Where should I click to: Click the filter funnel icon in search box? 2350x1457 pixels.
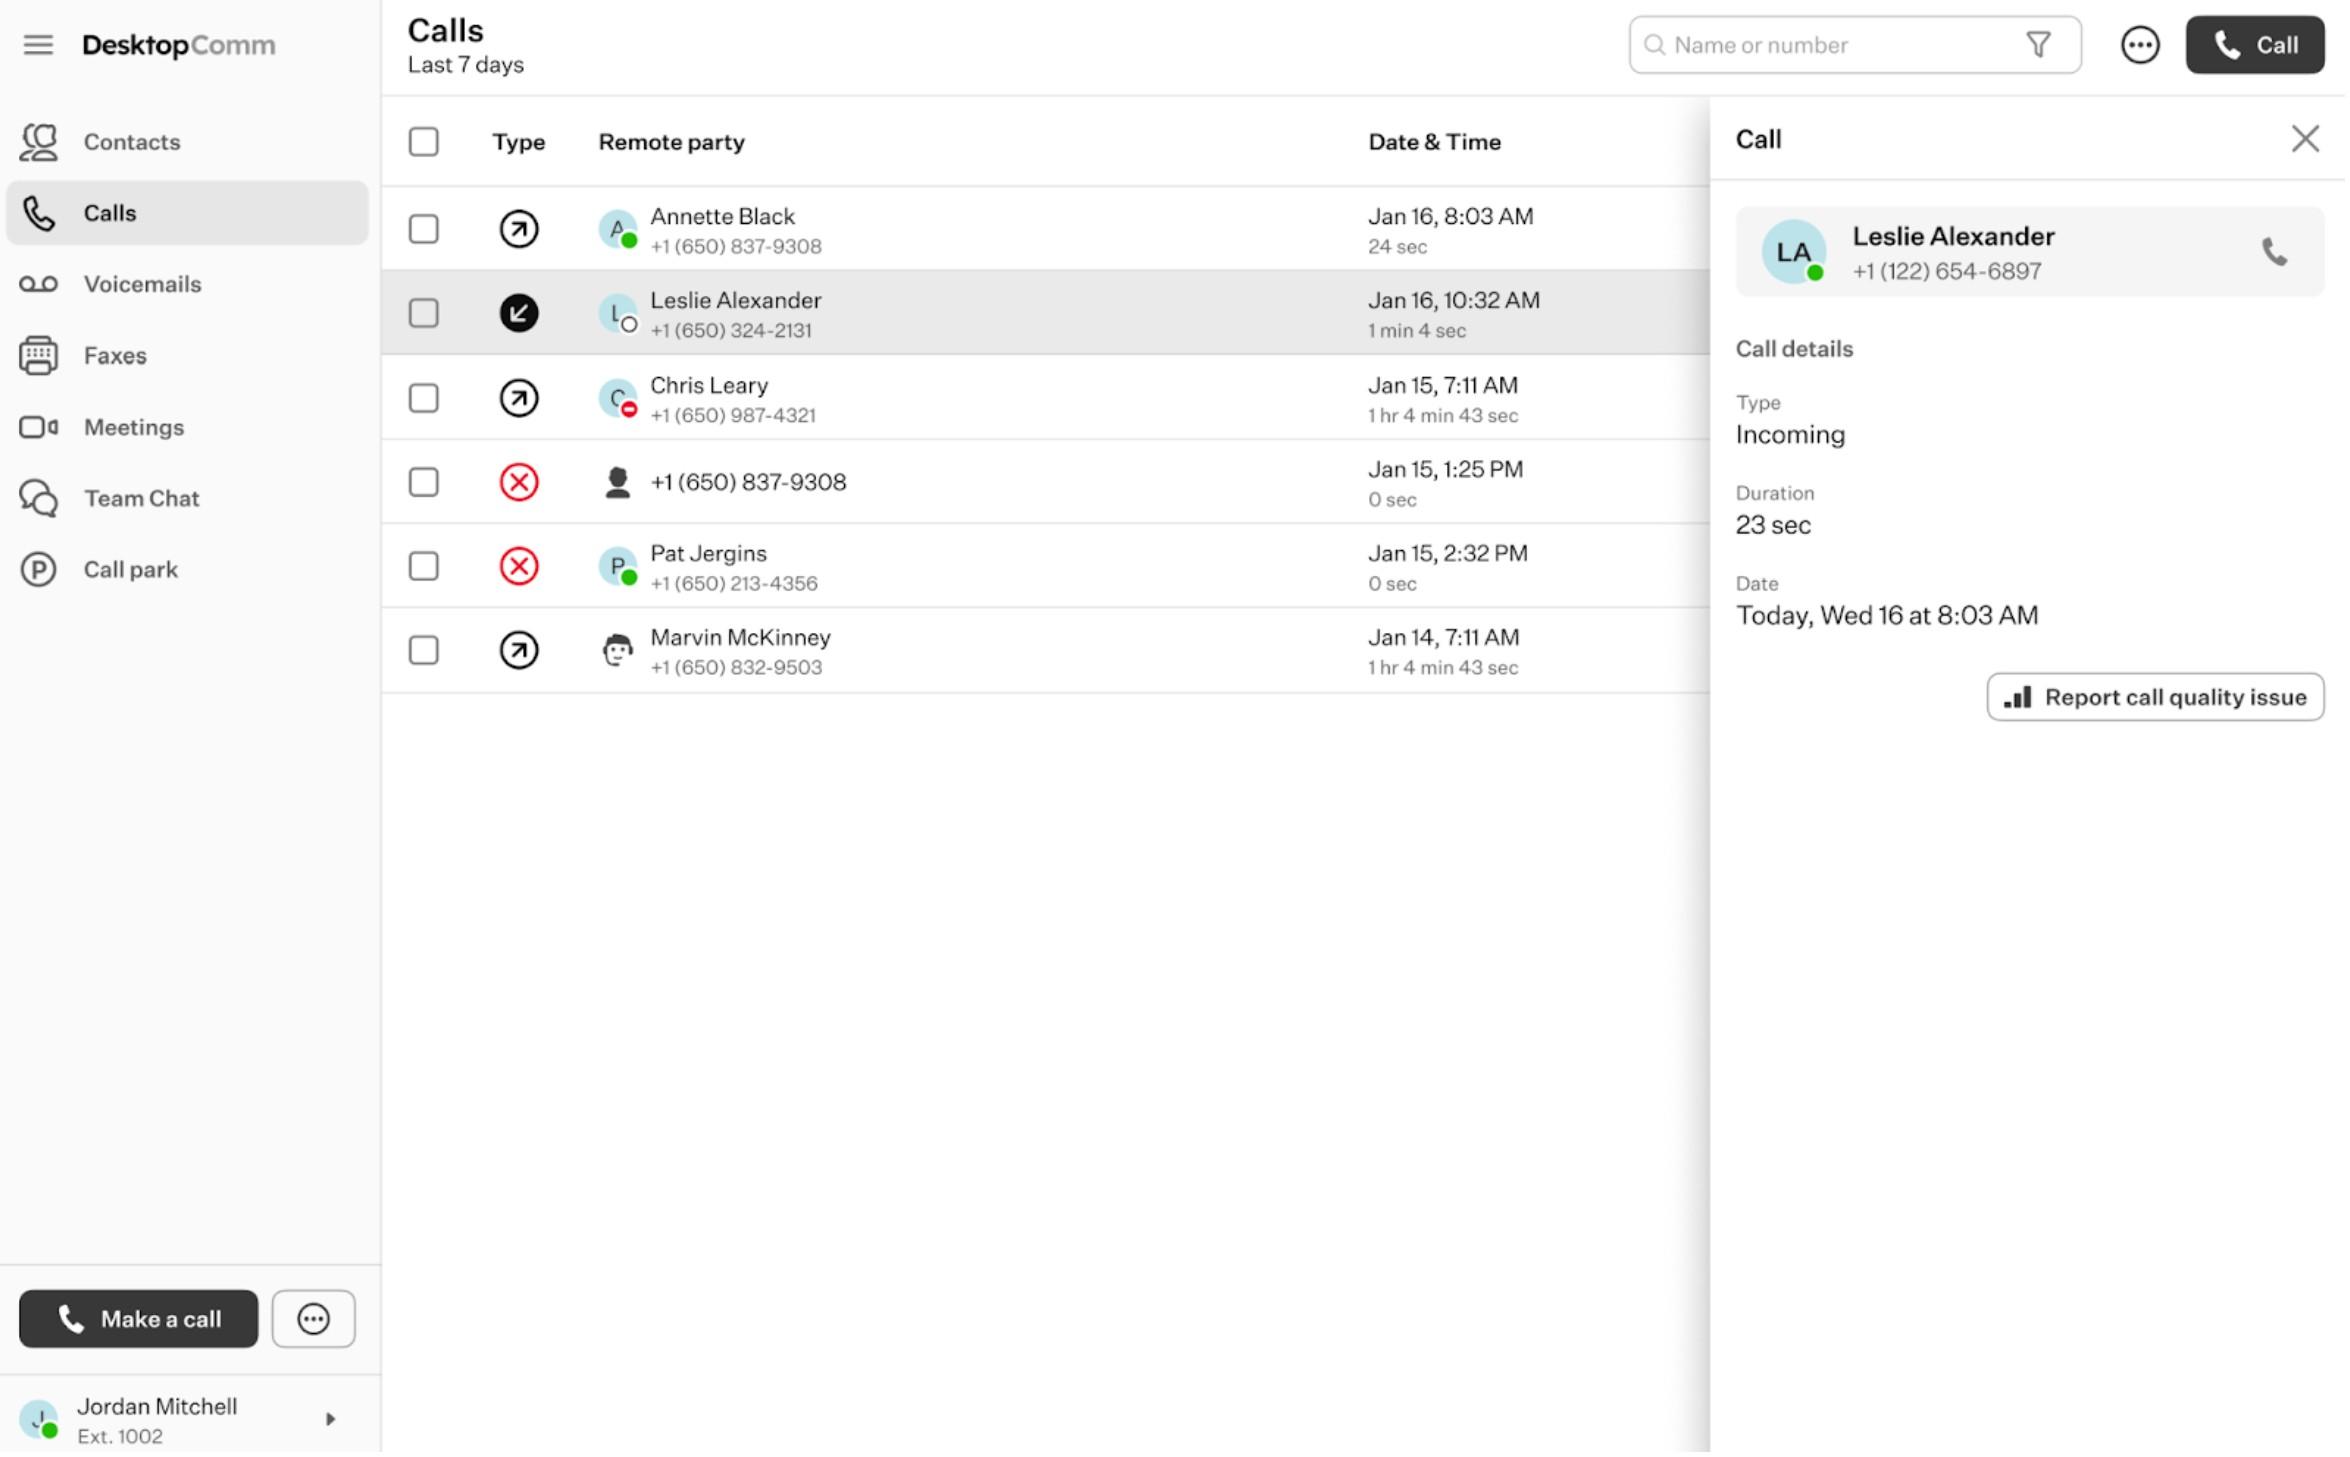[x=2037, y=45]
